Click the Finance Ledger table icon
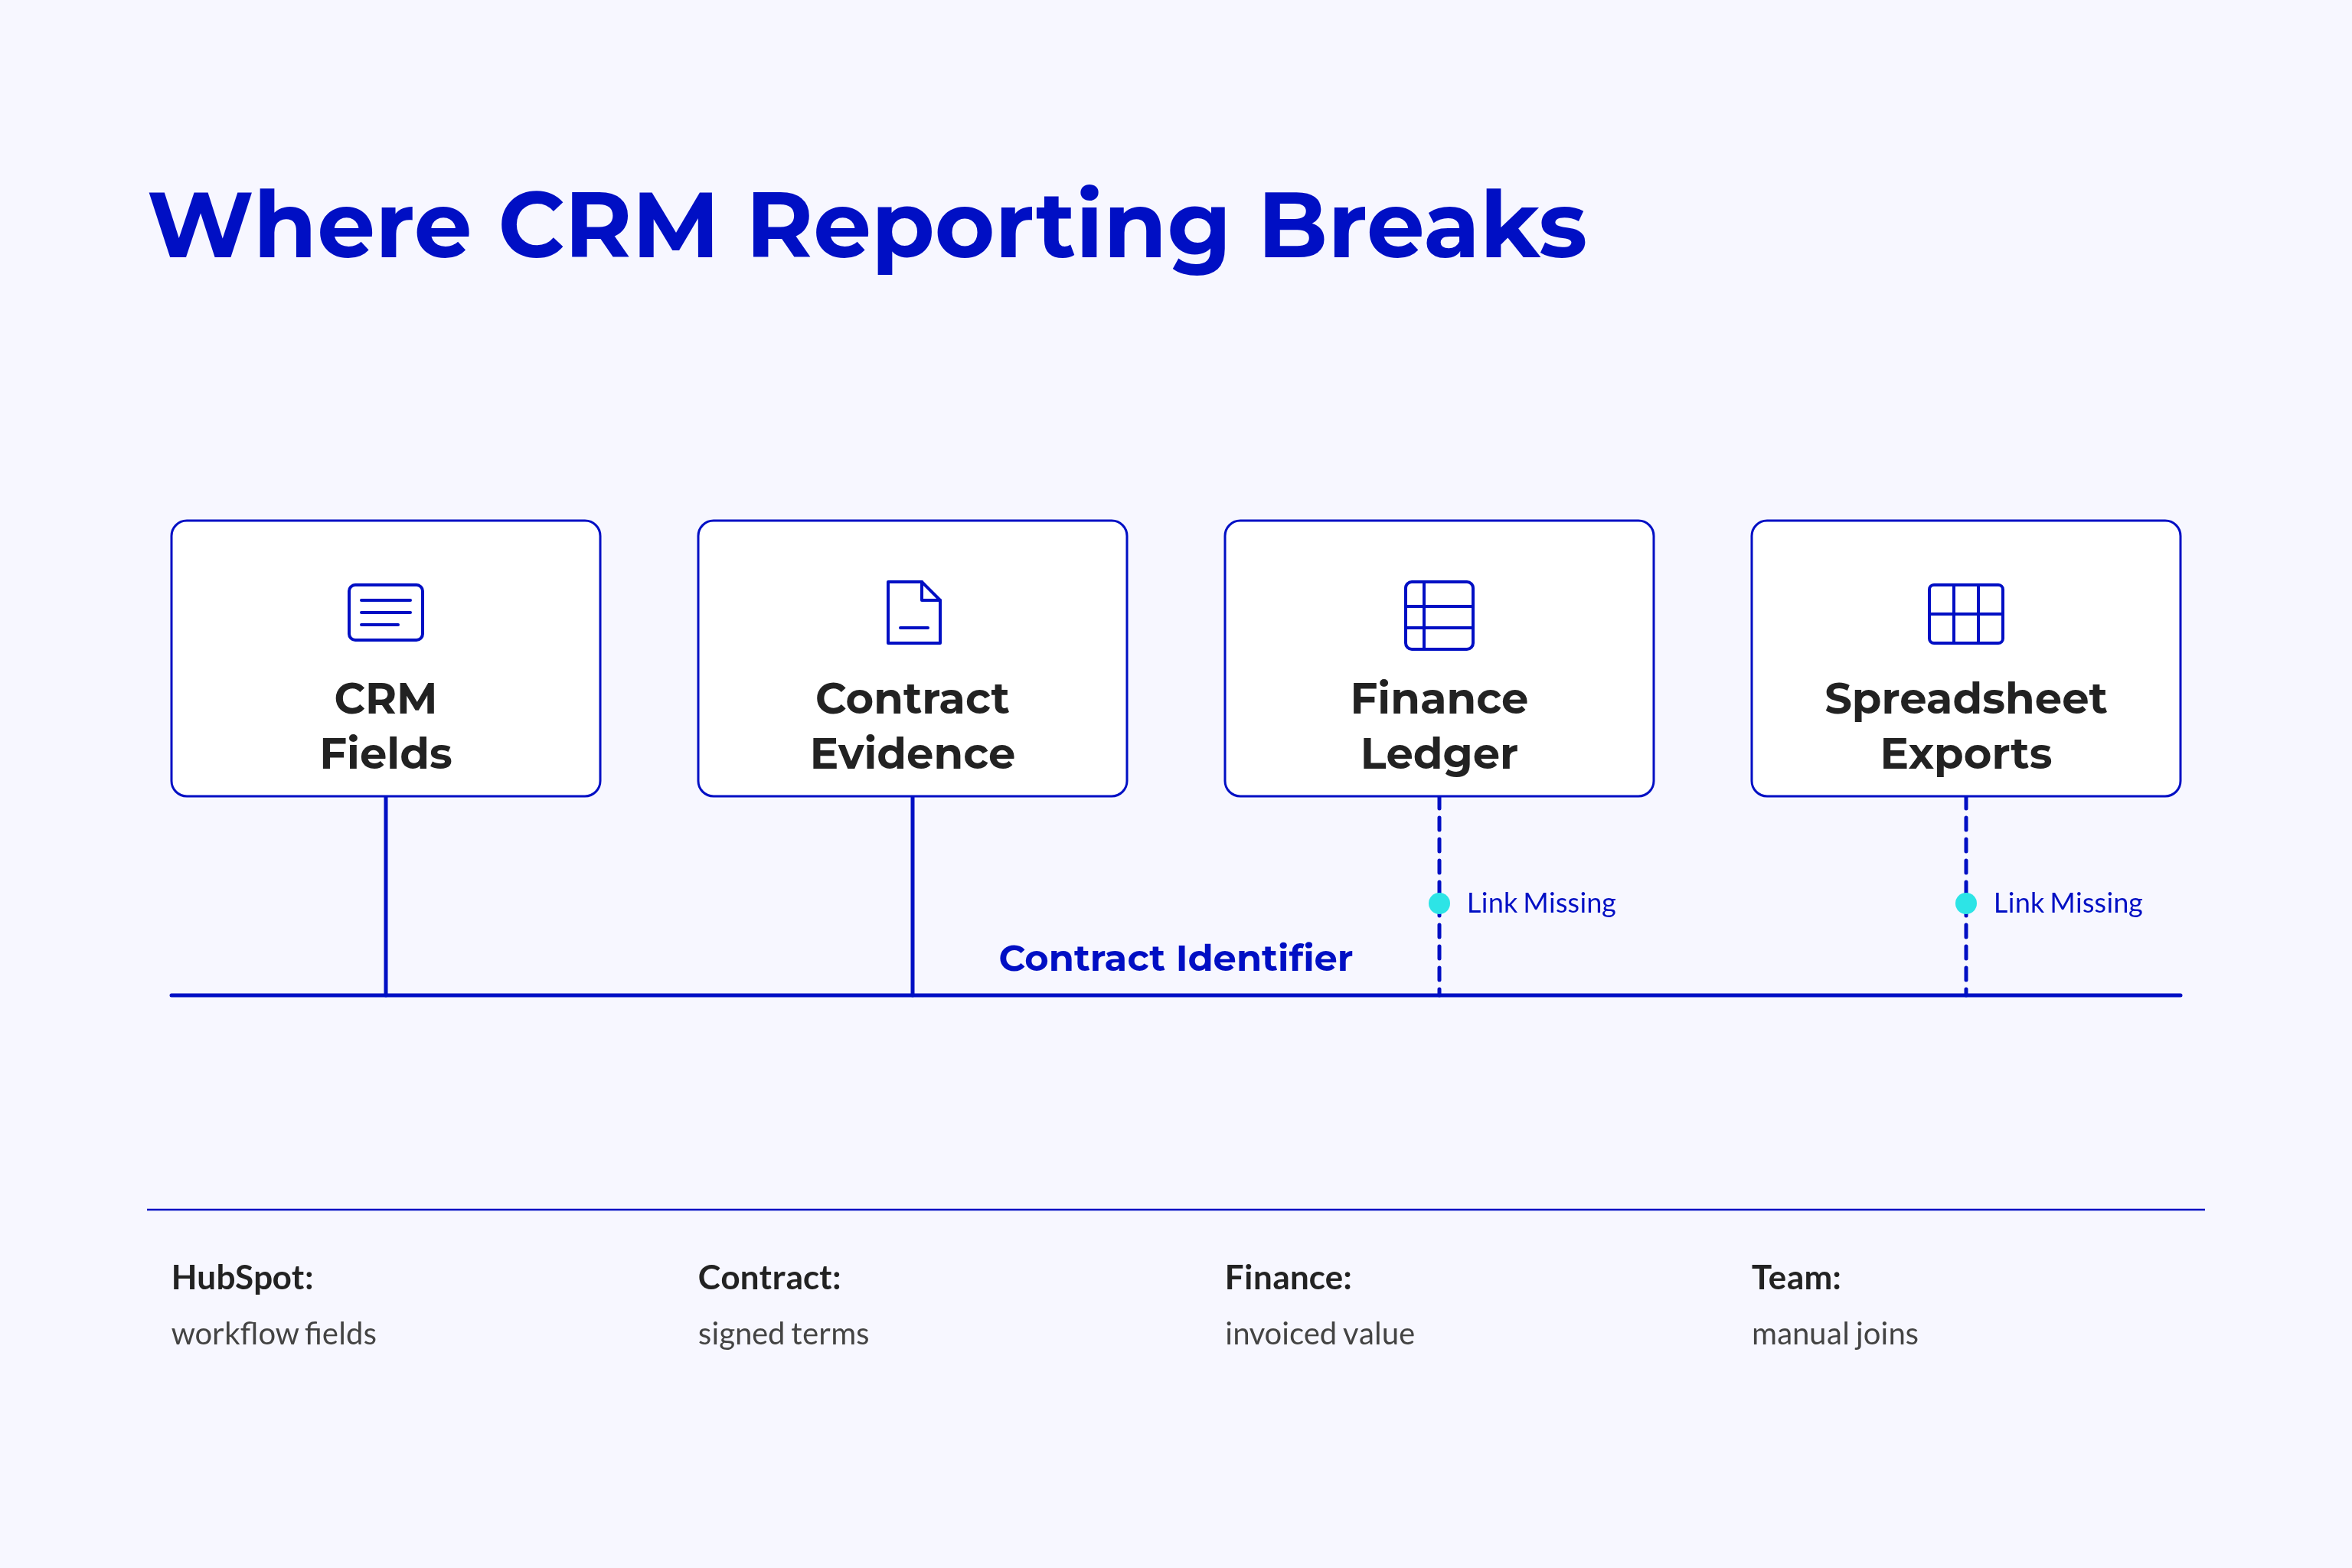Image resolution: width=2352 pixels, height=1568 pixels. coord(1439,615)
